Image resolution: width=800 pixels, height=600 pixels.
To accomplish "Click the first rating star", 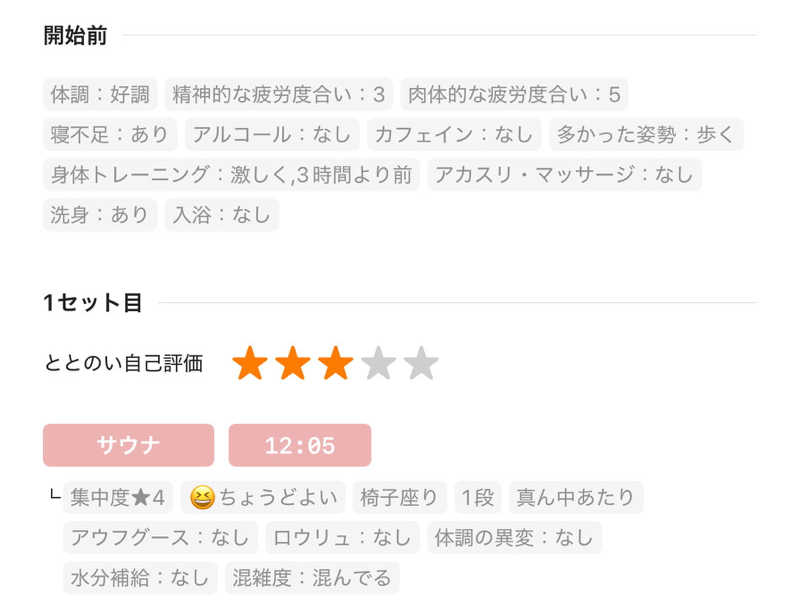I will [249, 364].
